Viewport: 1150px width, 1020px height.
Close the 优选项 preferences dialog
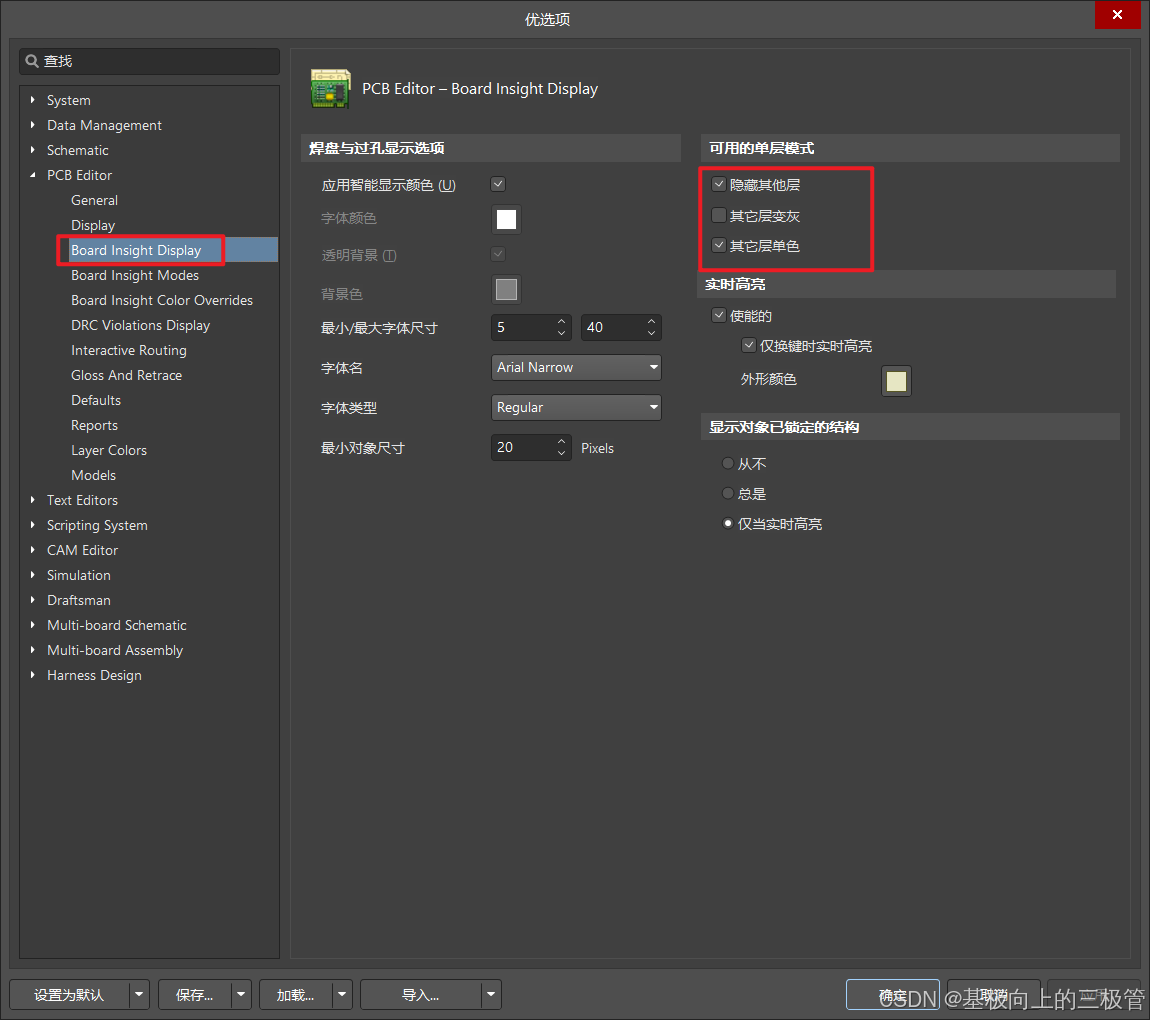[1117, 15]
